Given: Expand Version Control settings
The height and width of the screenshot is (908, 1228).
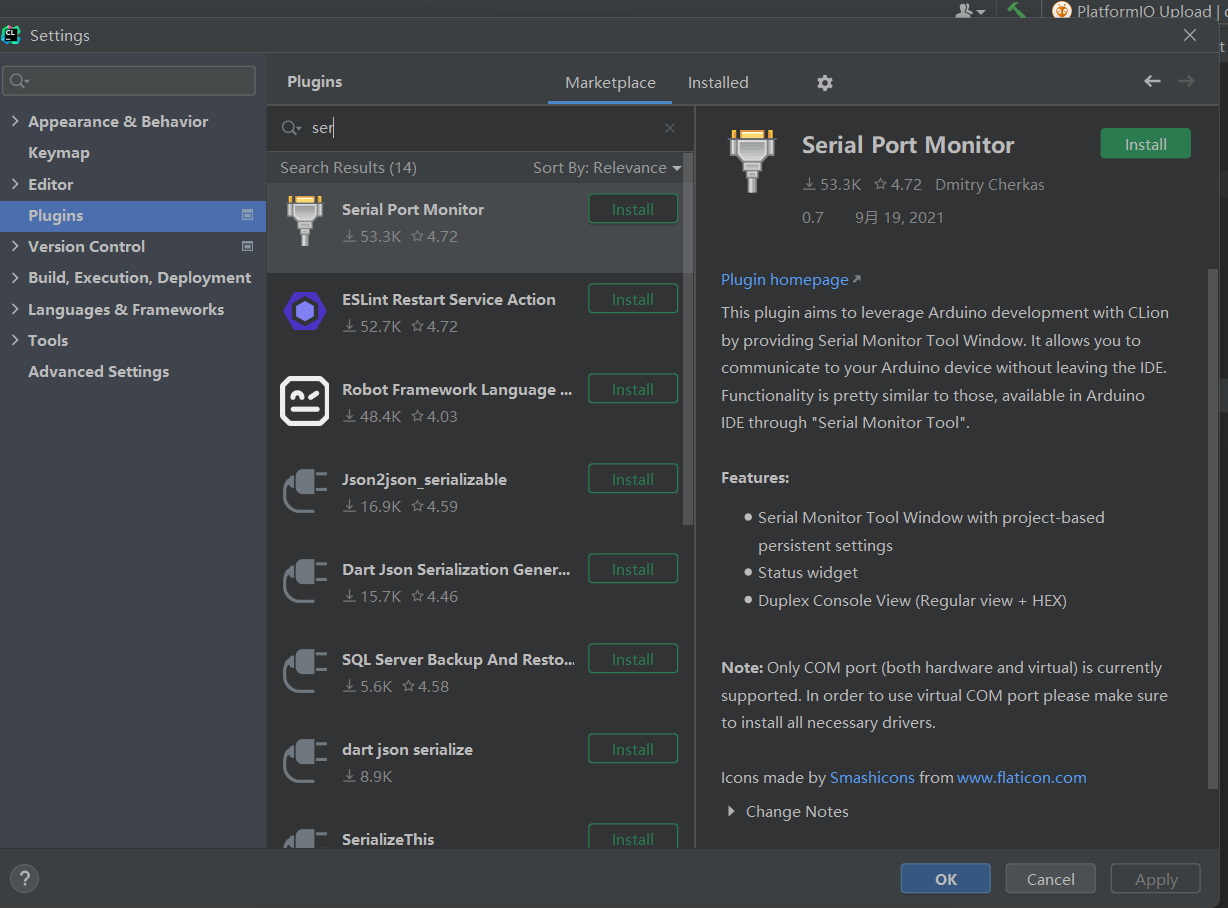Looking at the screenshot, I should 14,246.
